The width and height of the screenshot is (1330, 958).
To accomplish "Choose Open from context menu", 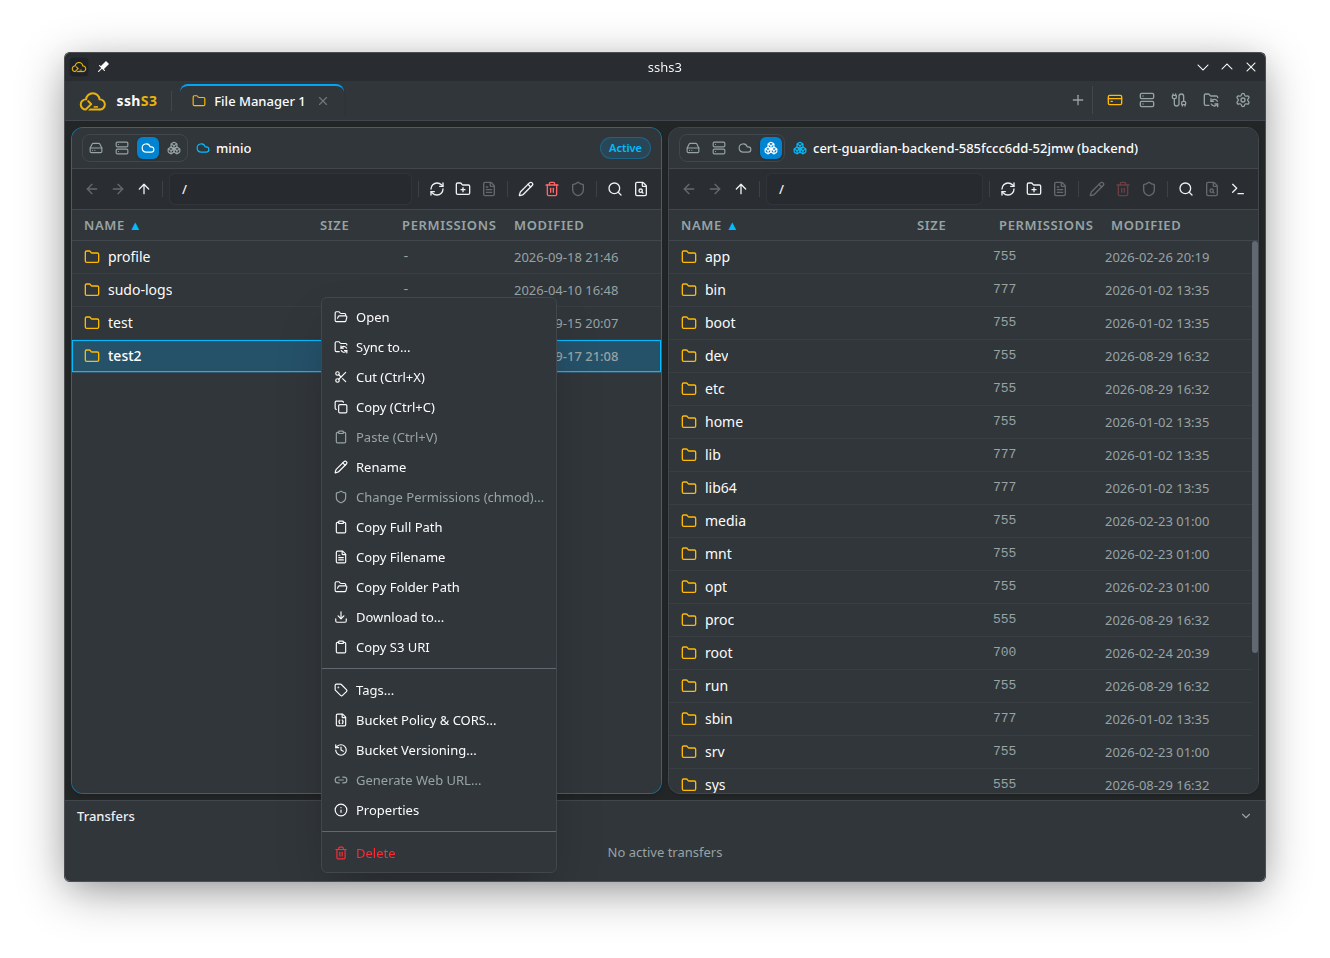I will coord(439,317).
